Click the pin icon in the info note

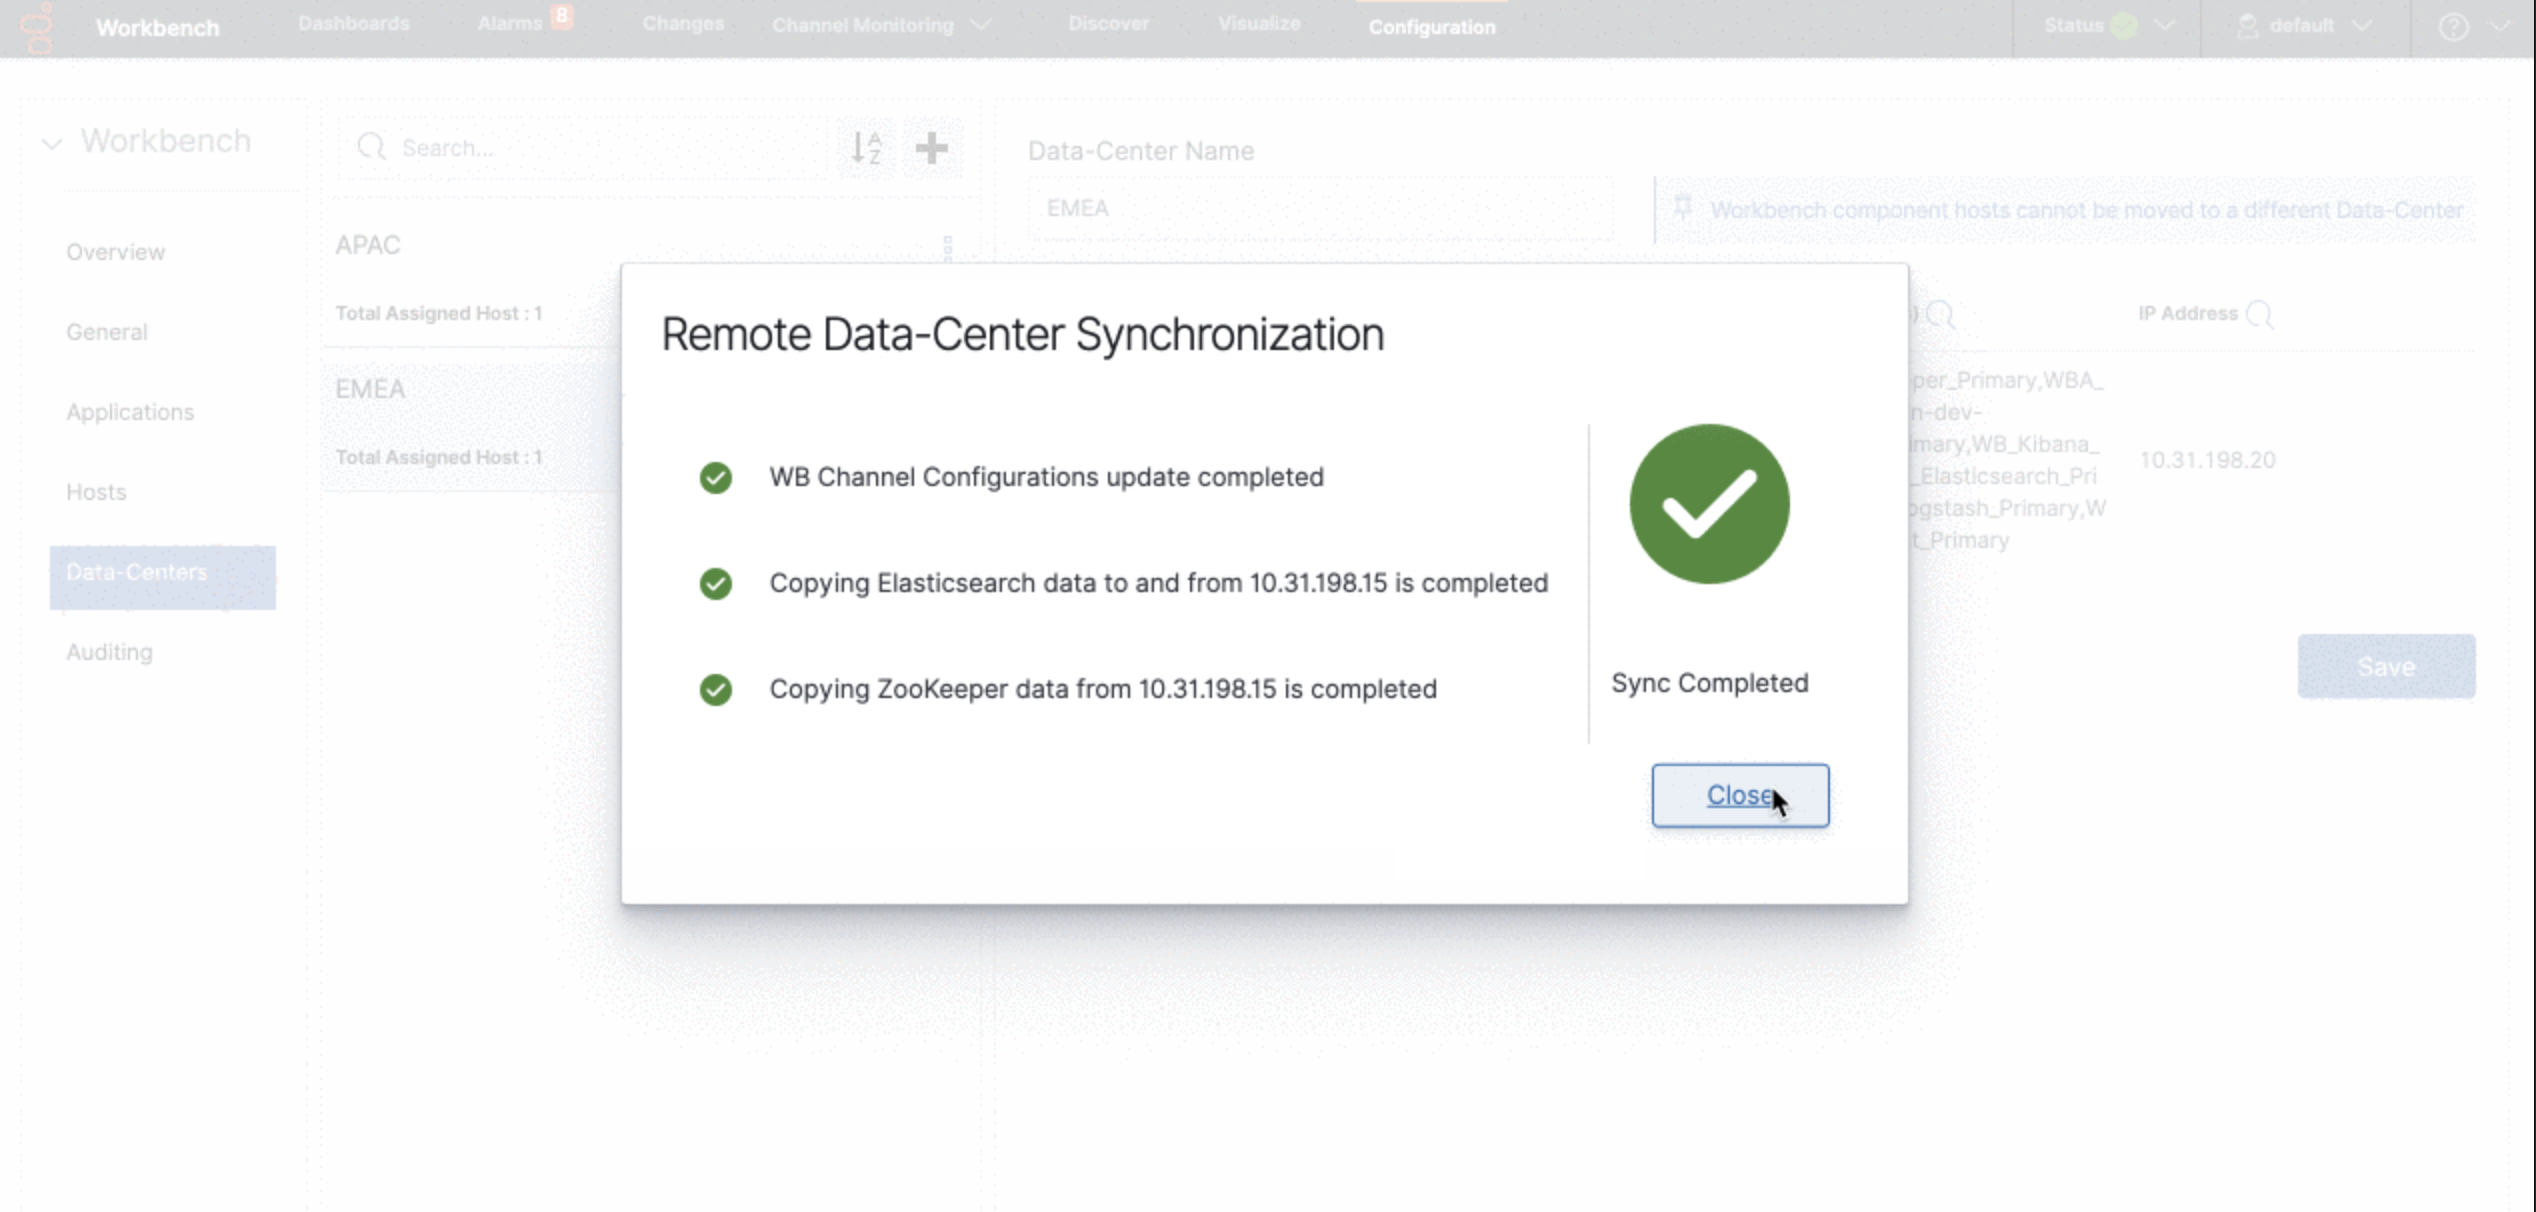point(1683,208)
